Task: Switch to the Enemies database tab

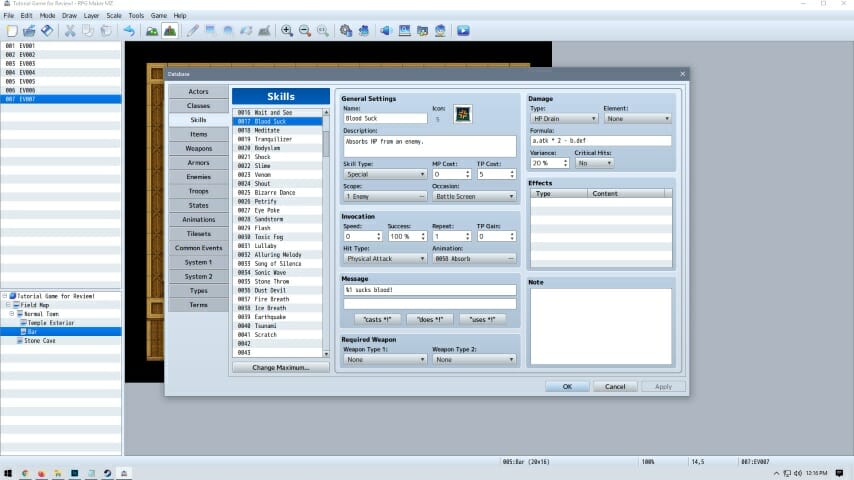Action: click(x=198, y=176)
